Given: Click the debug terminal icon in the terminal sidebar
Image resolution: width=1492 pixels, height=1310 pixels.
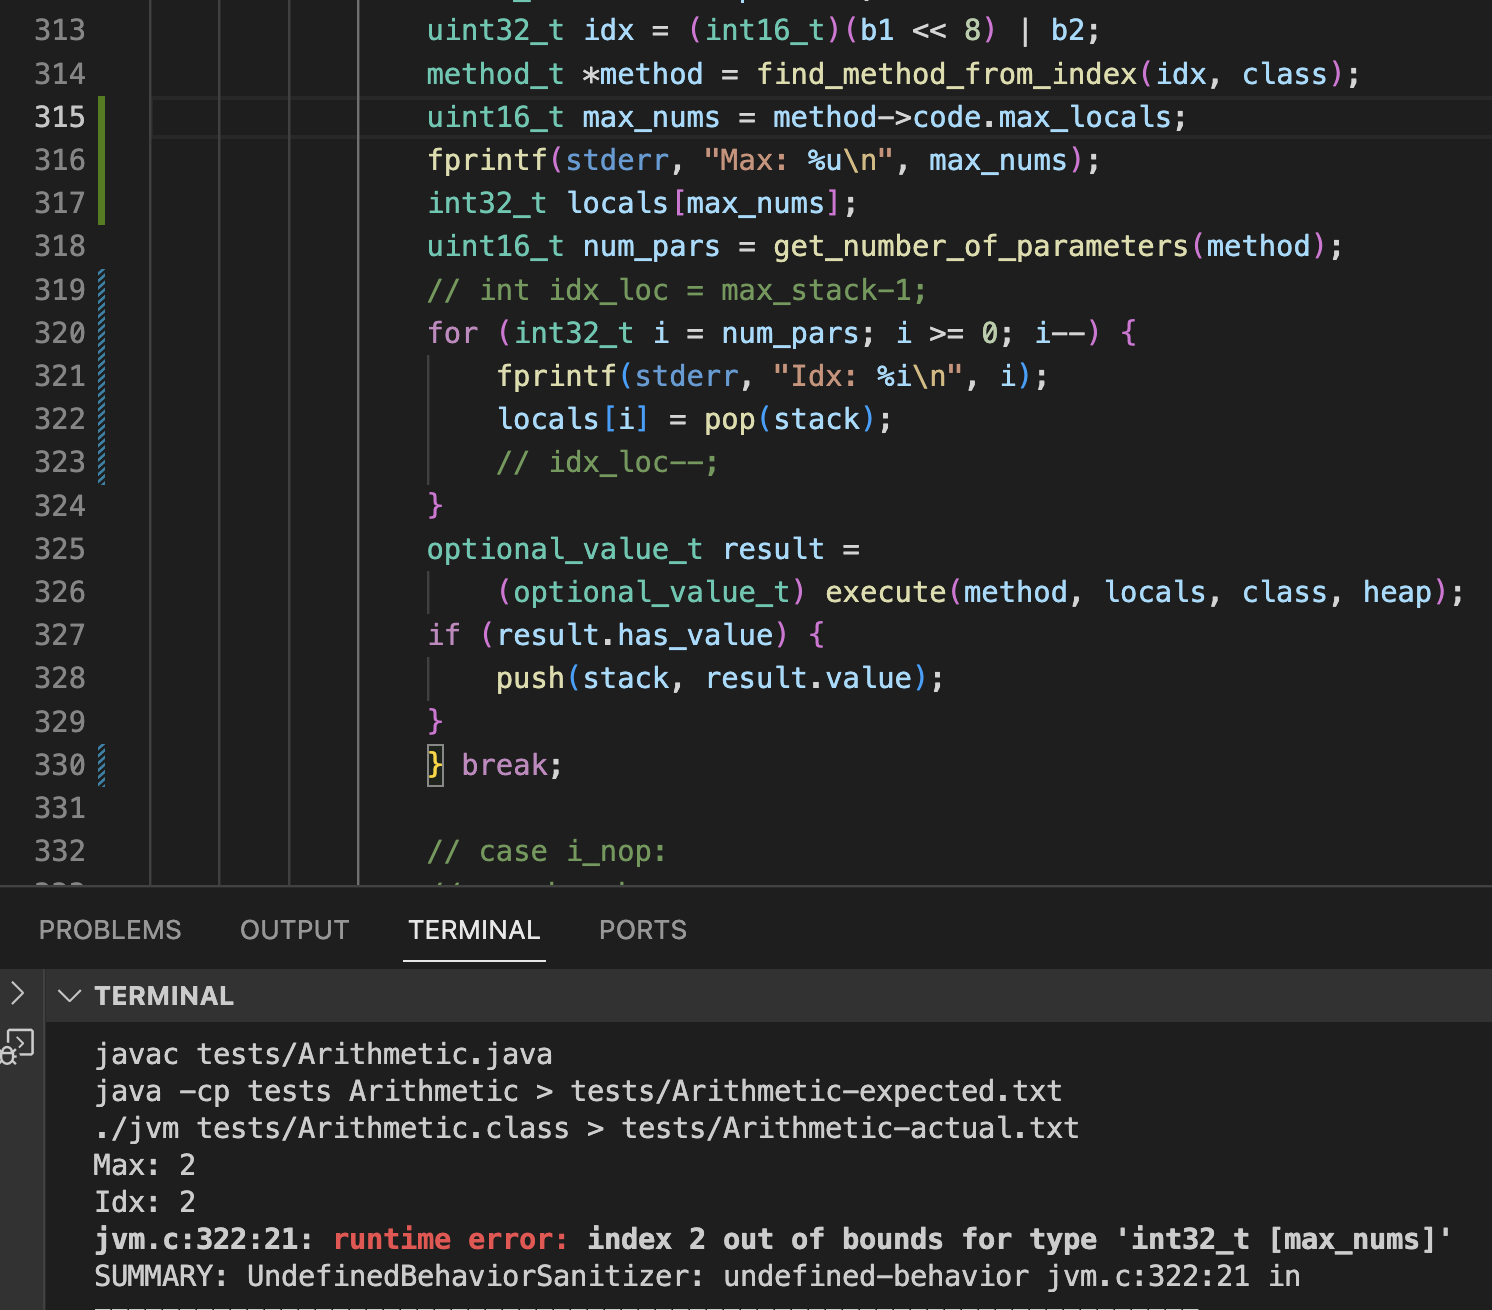Looking at the screenshot, I should coord(18,1047).
